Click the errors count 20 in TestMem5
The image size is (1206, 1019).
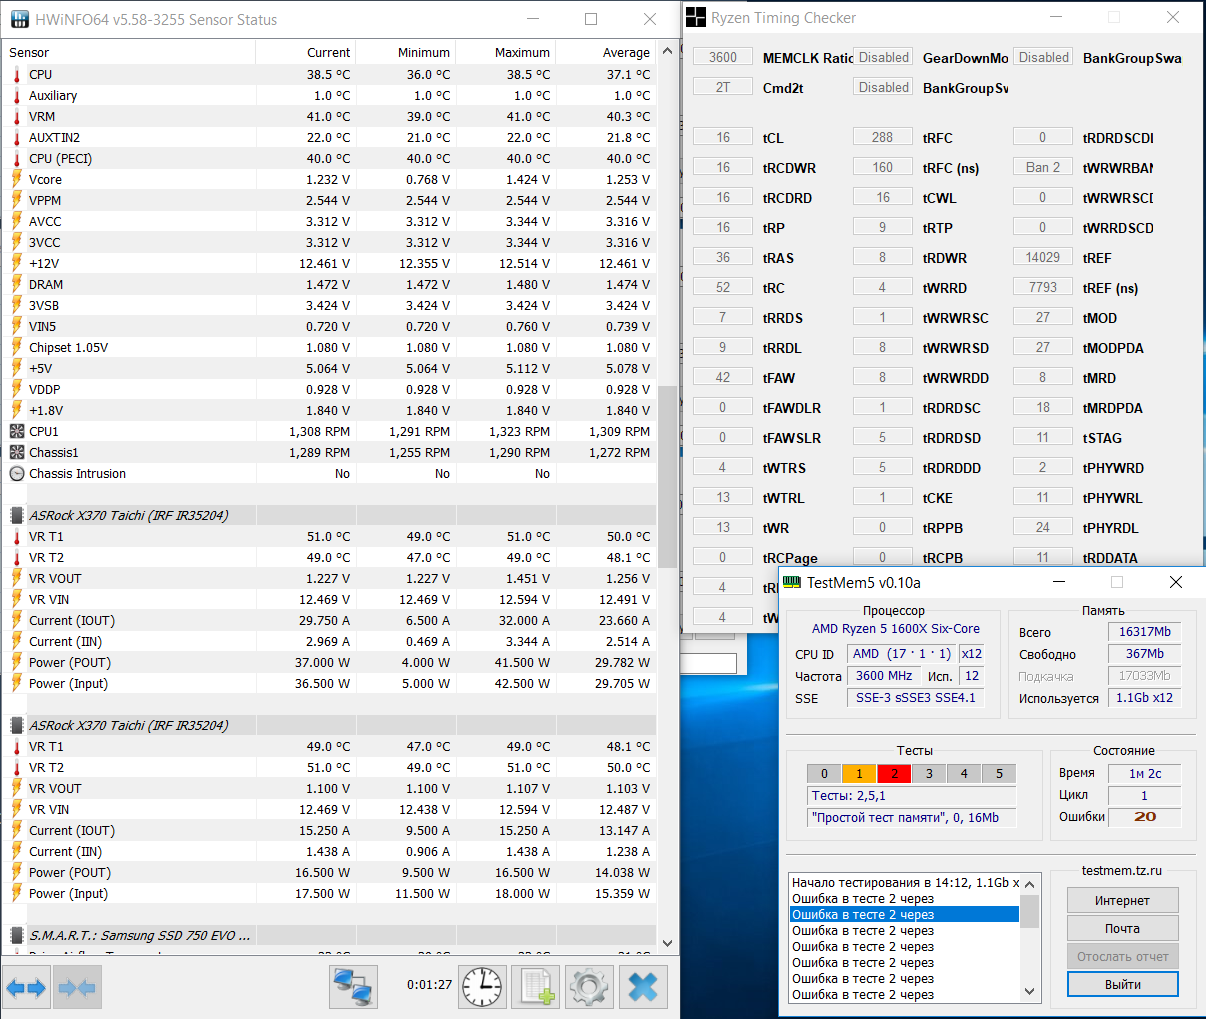tap(1145, 816)
